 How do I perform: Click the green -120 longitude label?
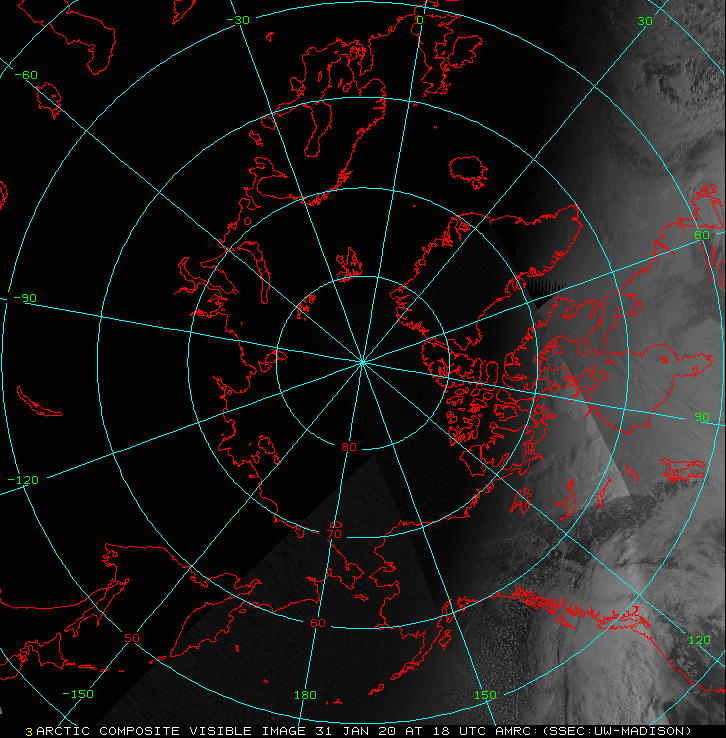point(24,480)
